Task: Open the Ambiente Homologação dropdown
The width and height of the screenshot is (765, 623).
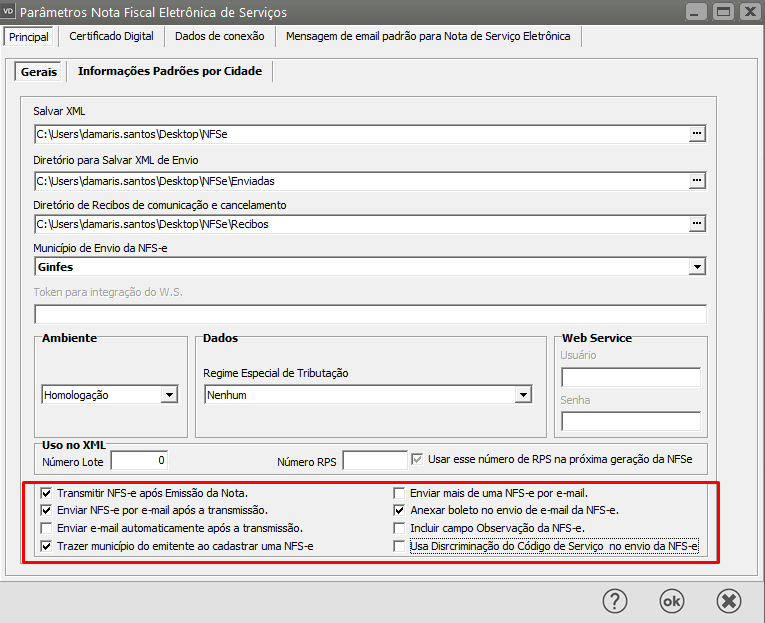Action: [169, 395]
